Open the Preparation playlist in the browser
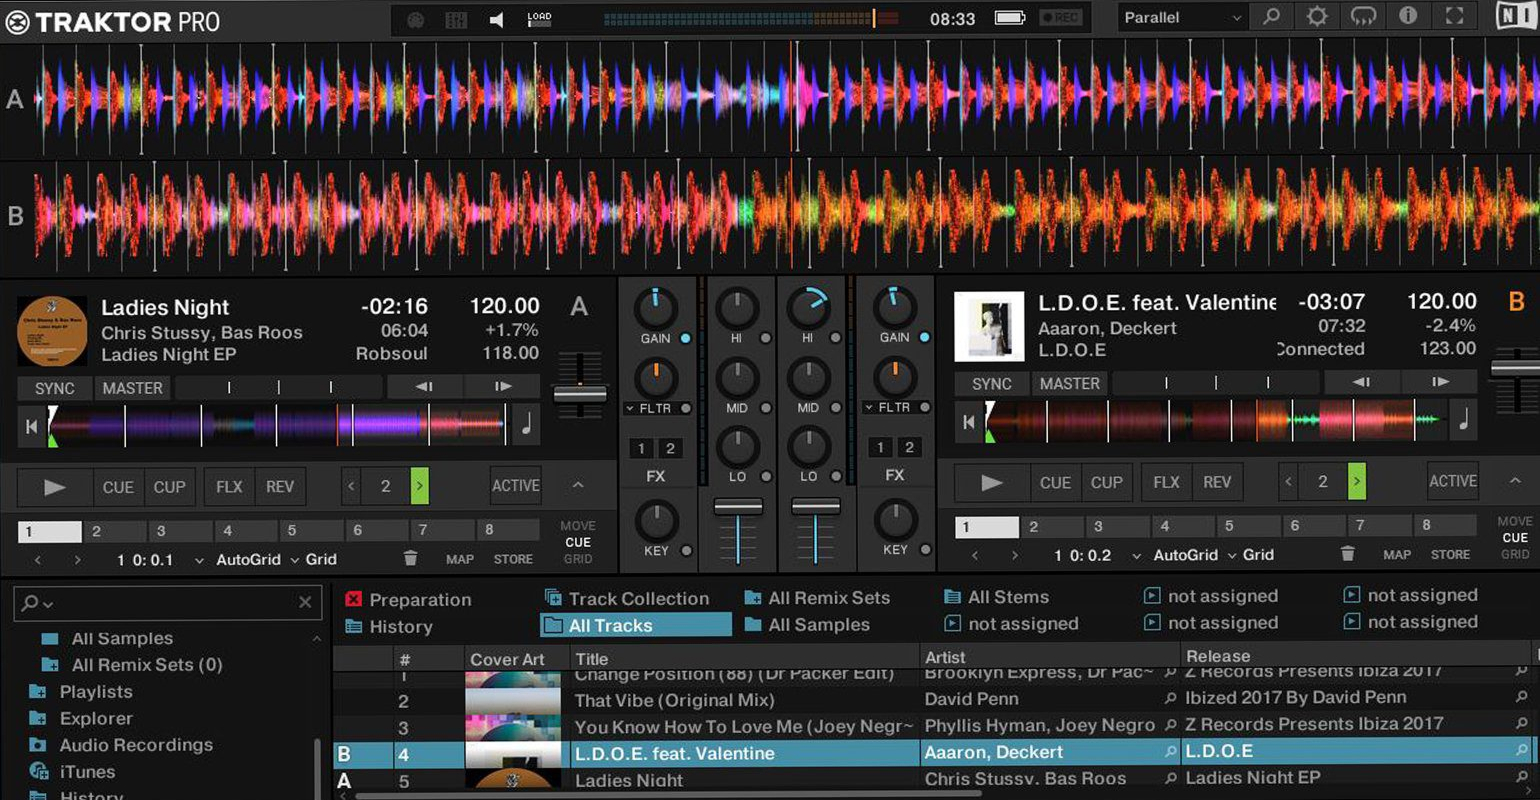1540x800 pixels. (x=420, y=599)
